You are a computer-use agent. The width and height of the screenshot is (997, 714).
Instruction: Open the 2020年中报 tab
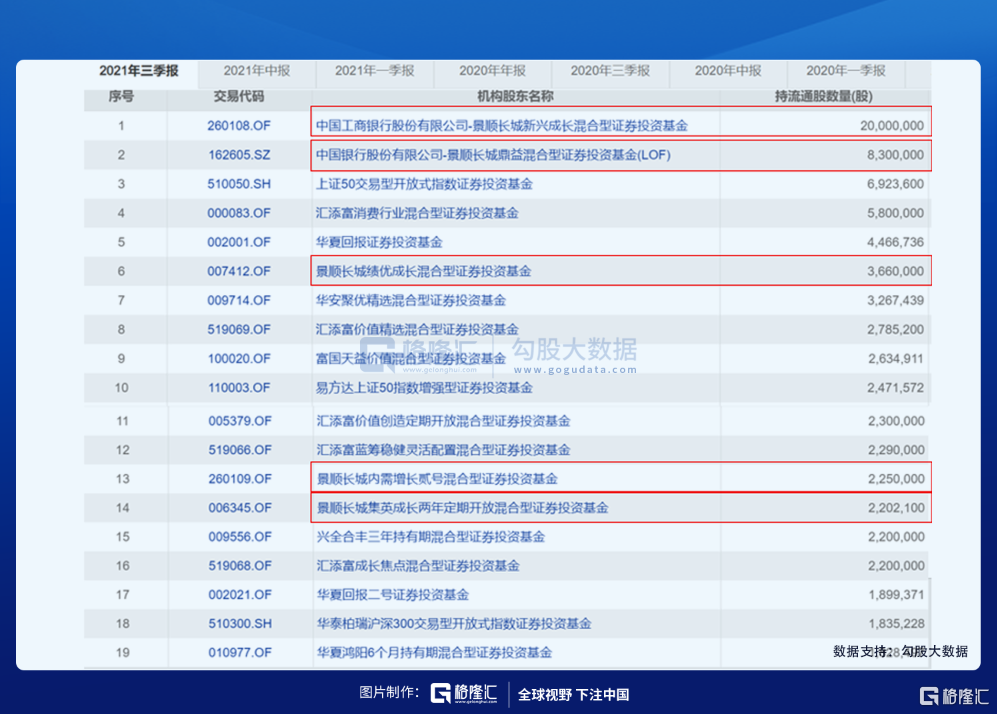click(728, 71)
